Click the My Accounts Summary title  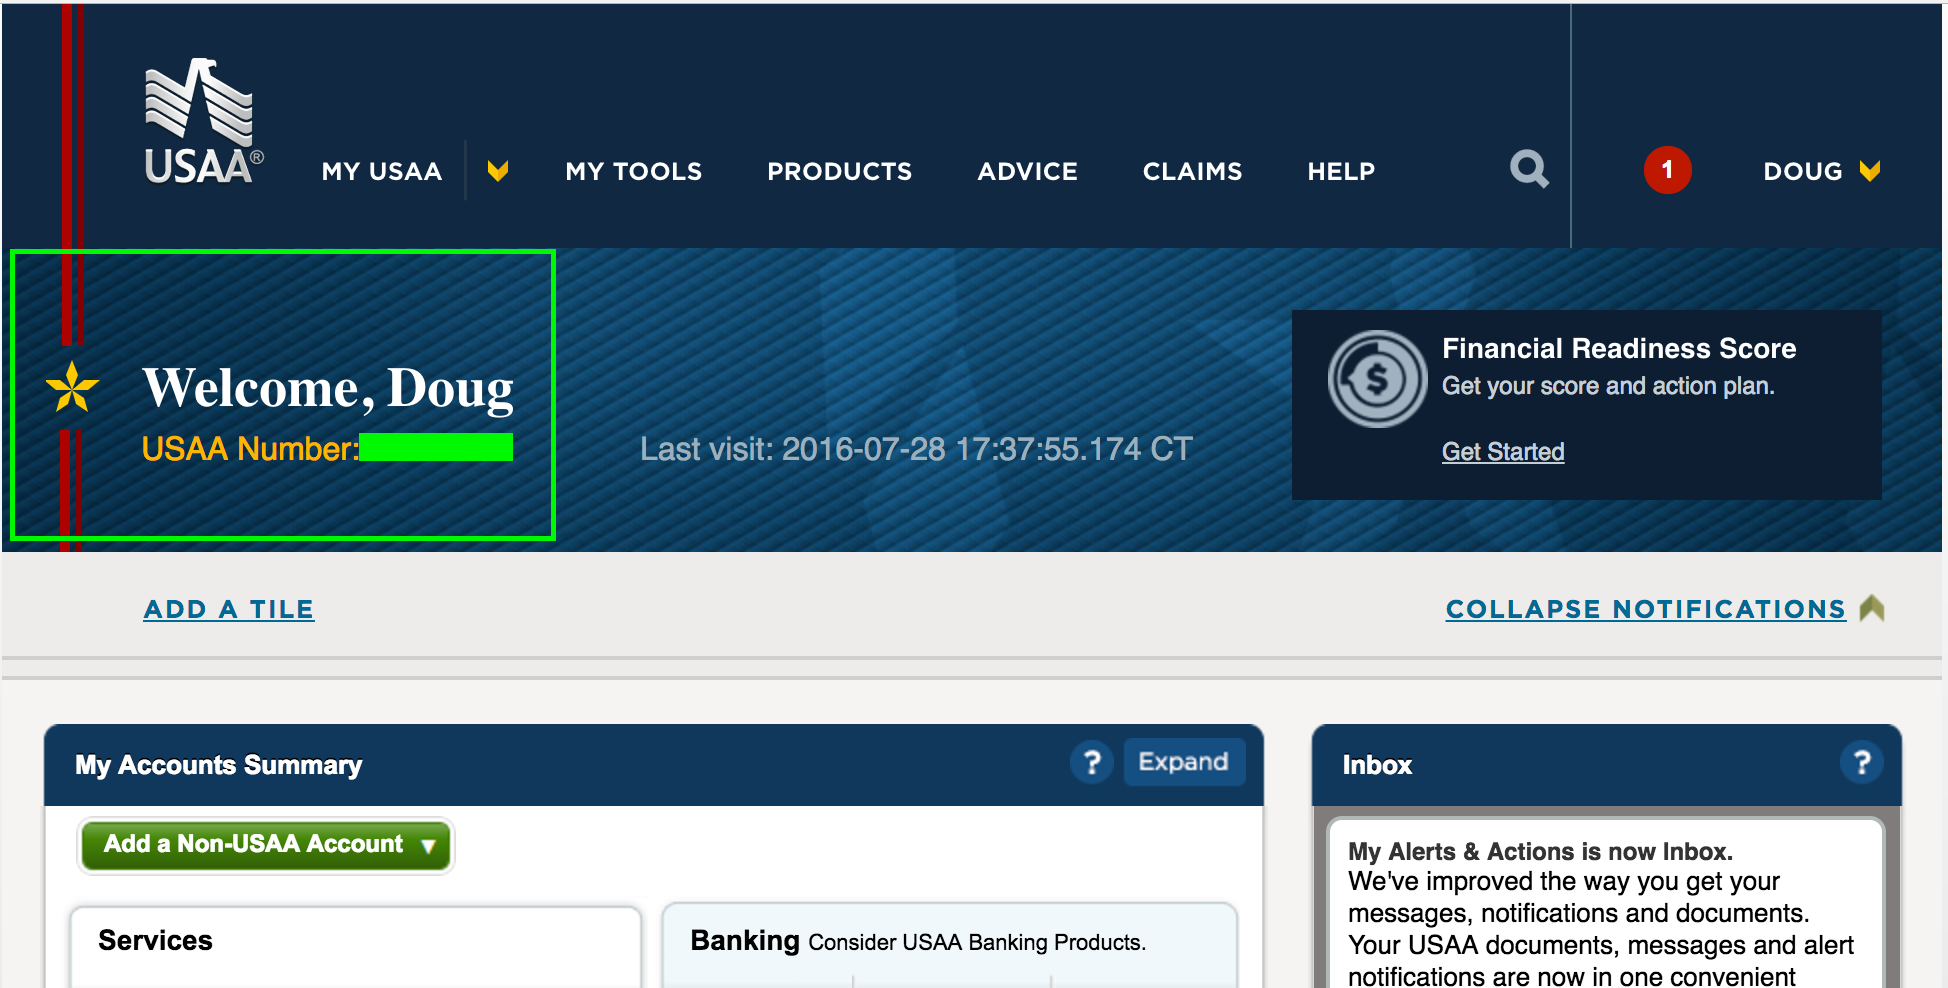pos(218,765)
